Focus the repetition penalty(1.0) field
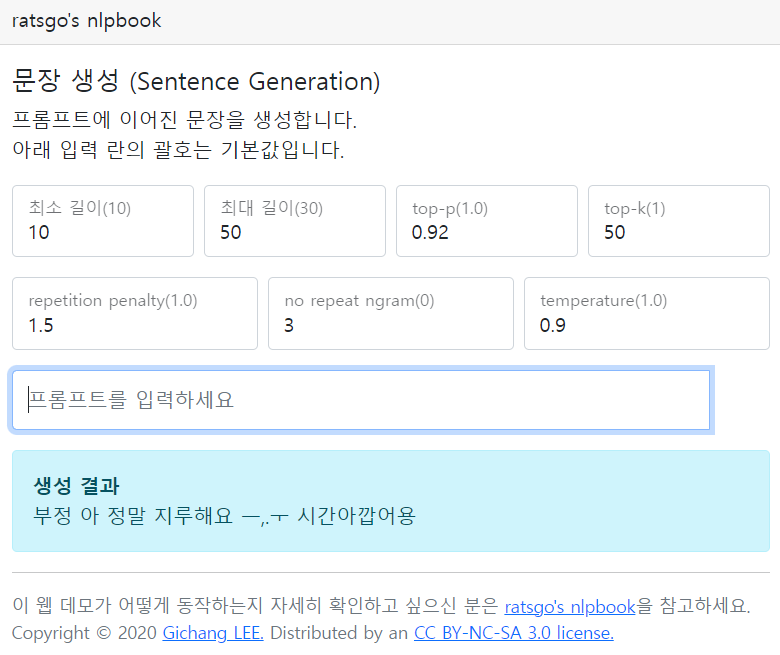This screenshot has width=780, height=655. click(x=135, y=313)
